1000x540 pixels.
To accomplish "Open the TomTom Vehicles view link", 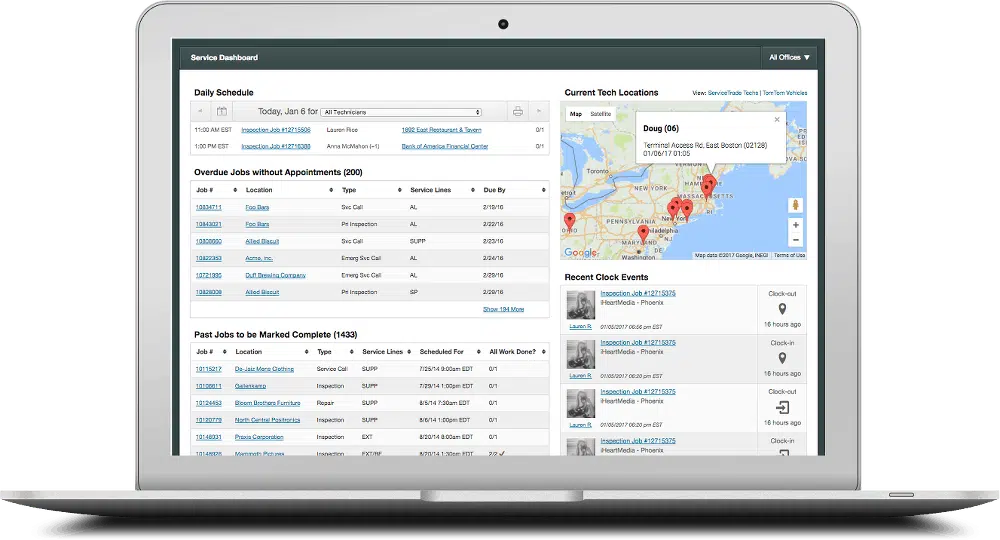I will pyautogui.click(x=785, y=93).
